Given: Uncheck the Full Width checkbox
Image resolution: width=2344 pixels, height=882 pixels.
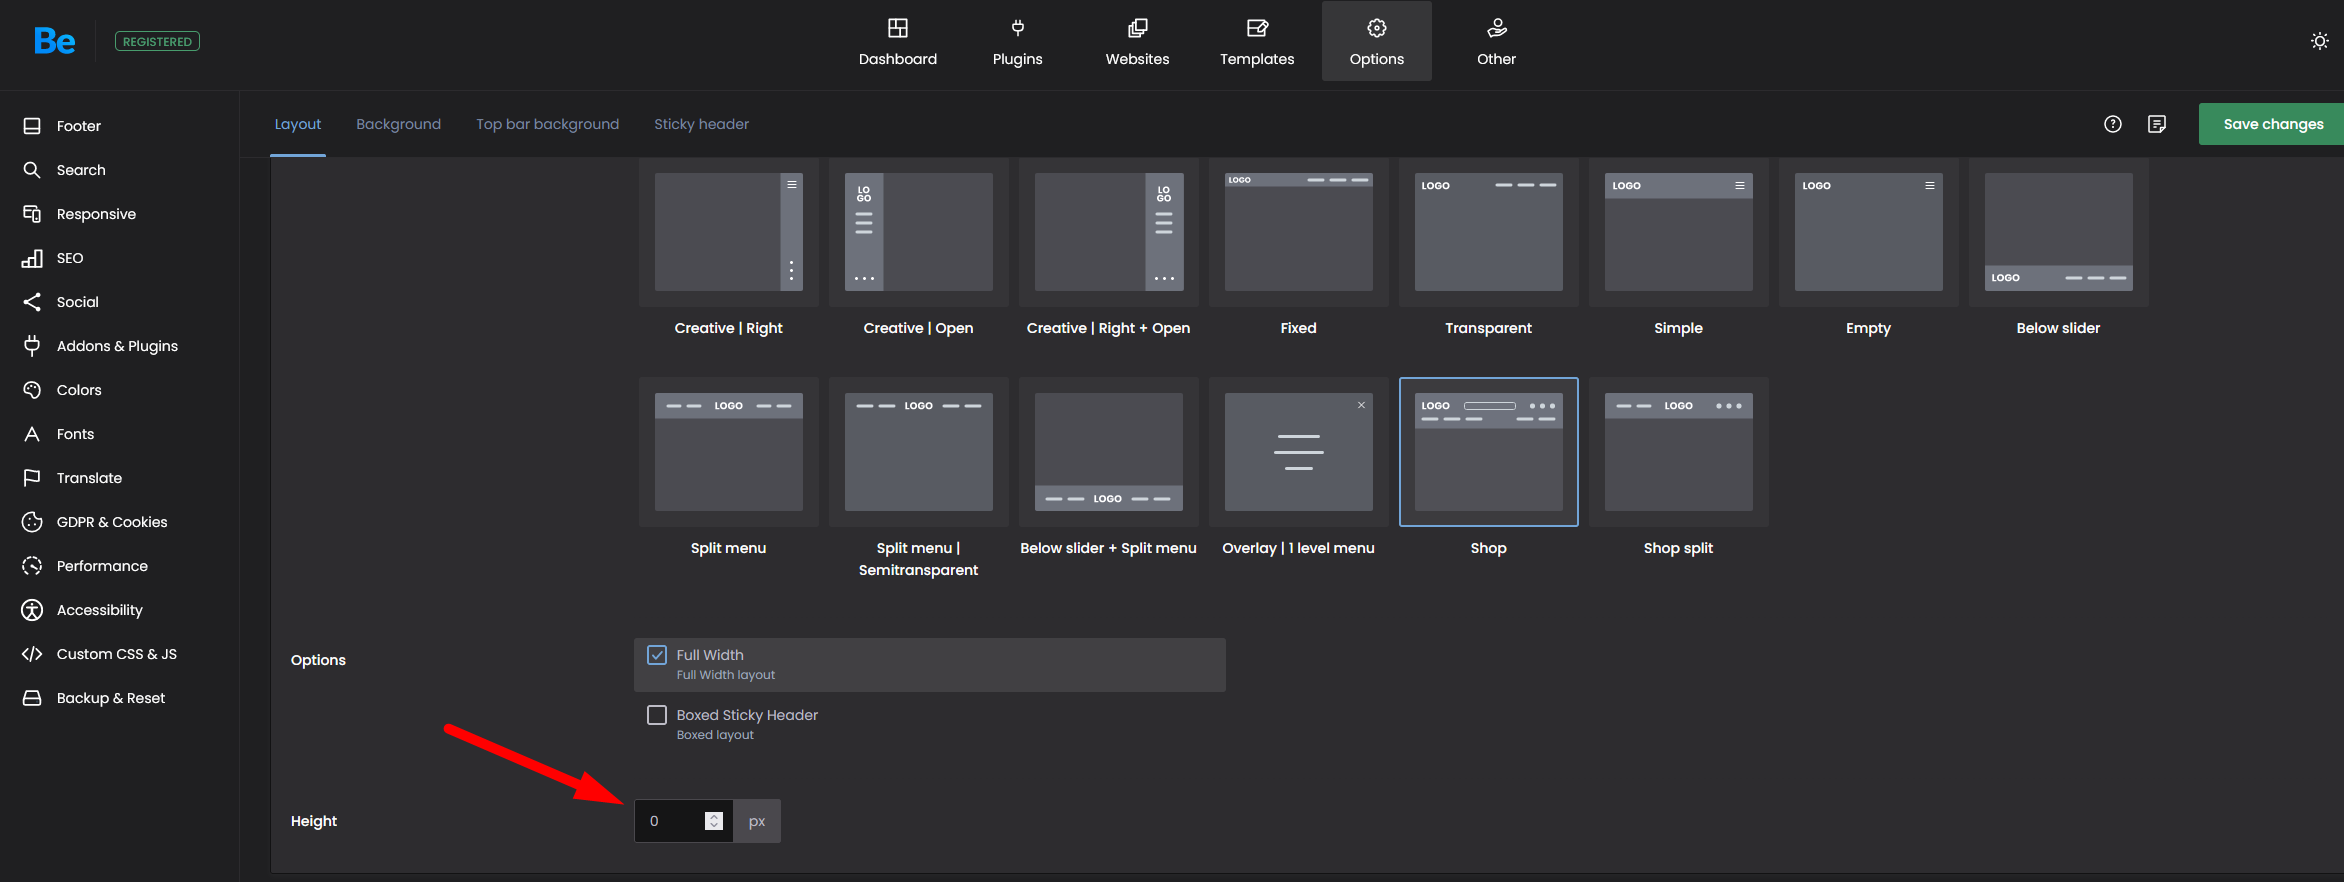Looking at the screenshot, I should point(657,655).
